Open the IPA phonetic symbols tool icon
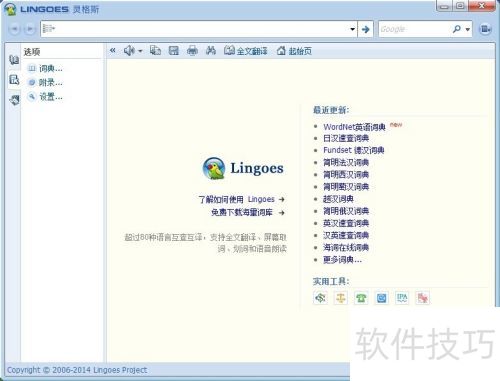Viewport: 500px width, 381px height. [402, 298]
